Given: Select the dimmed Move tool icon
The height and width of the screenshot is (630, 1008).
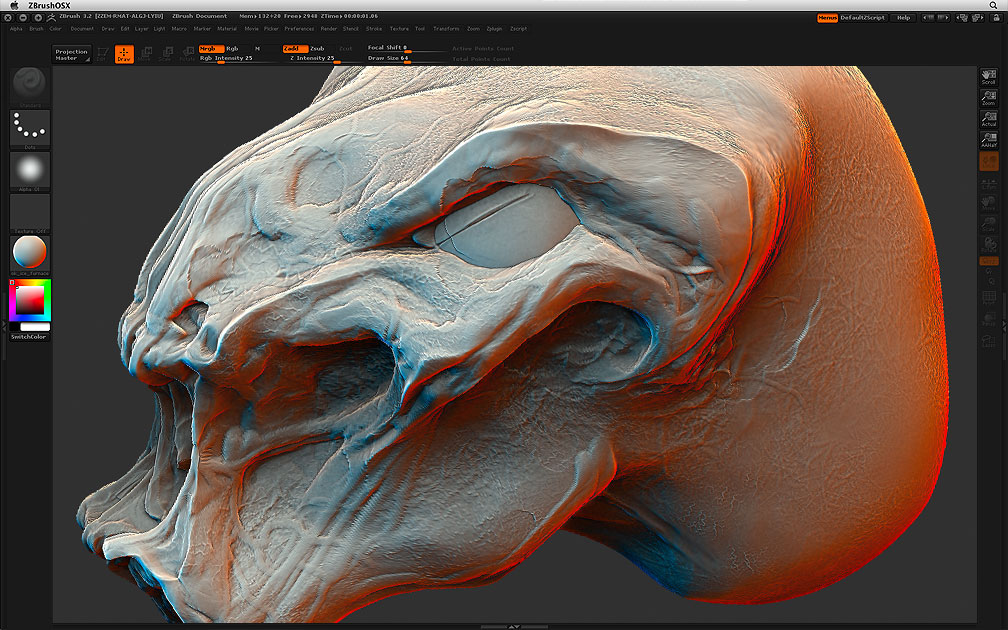Looking at the screenshot, I should click(x=145, y=54).
